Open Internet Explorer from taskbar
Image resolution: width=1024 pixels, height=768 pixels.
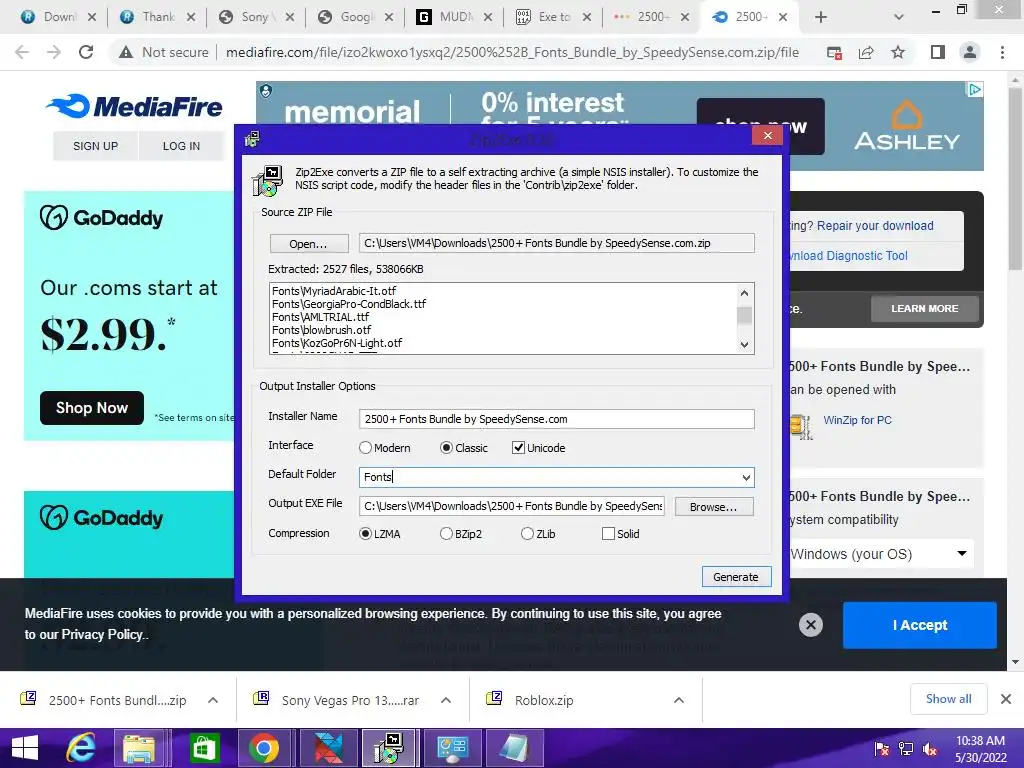point(81,748)
